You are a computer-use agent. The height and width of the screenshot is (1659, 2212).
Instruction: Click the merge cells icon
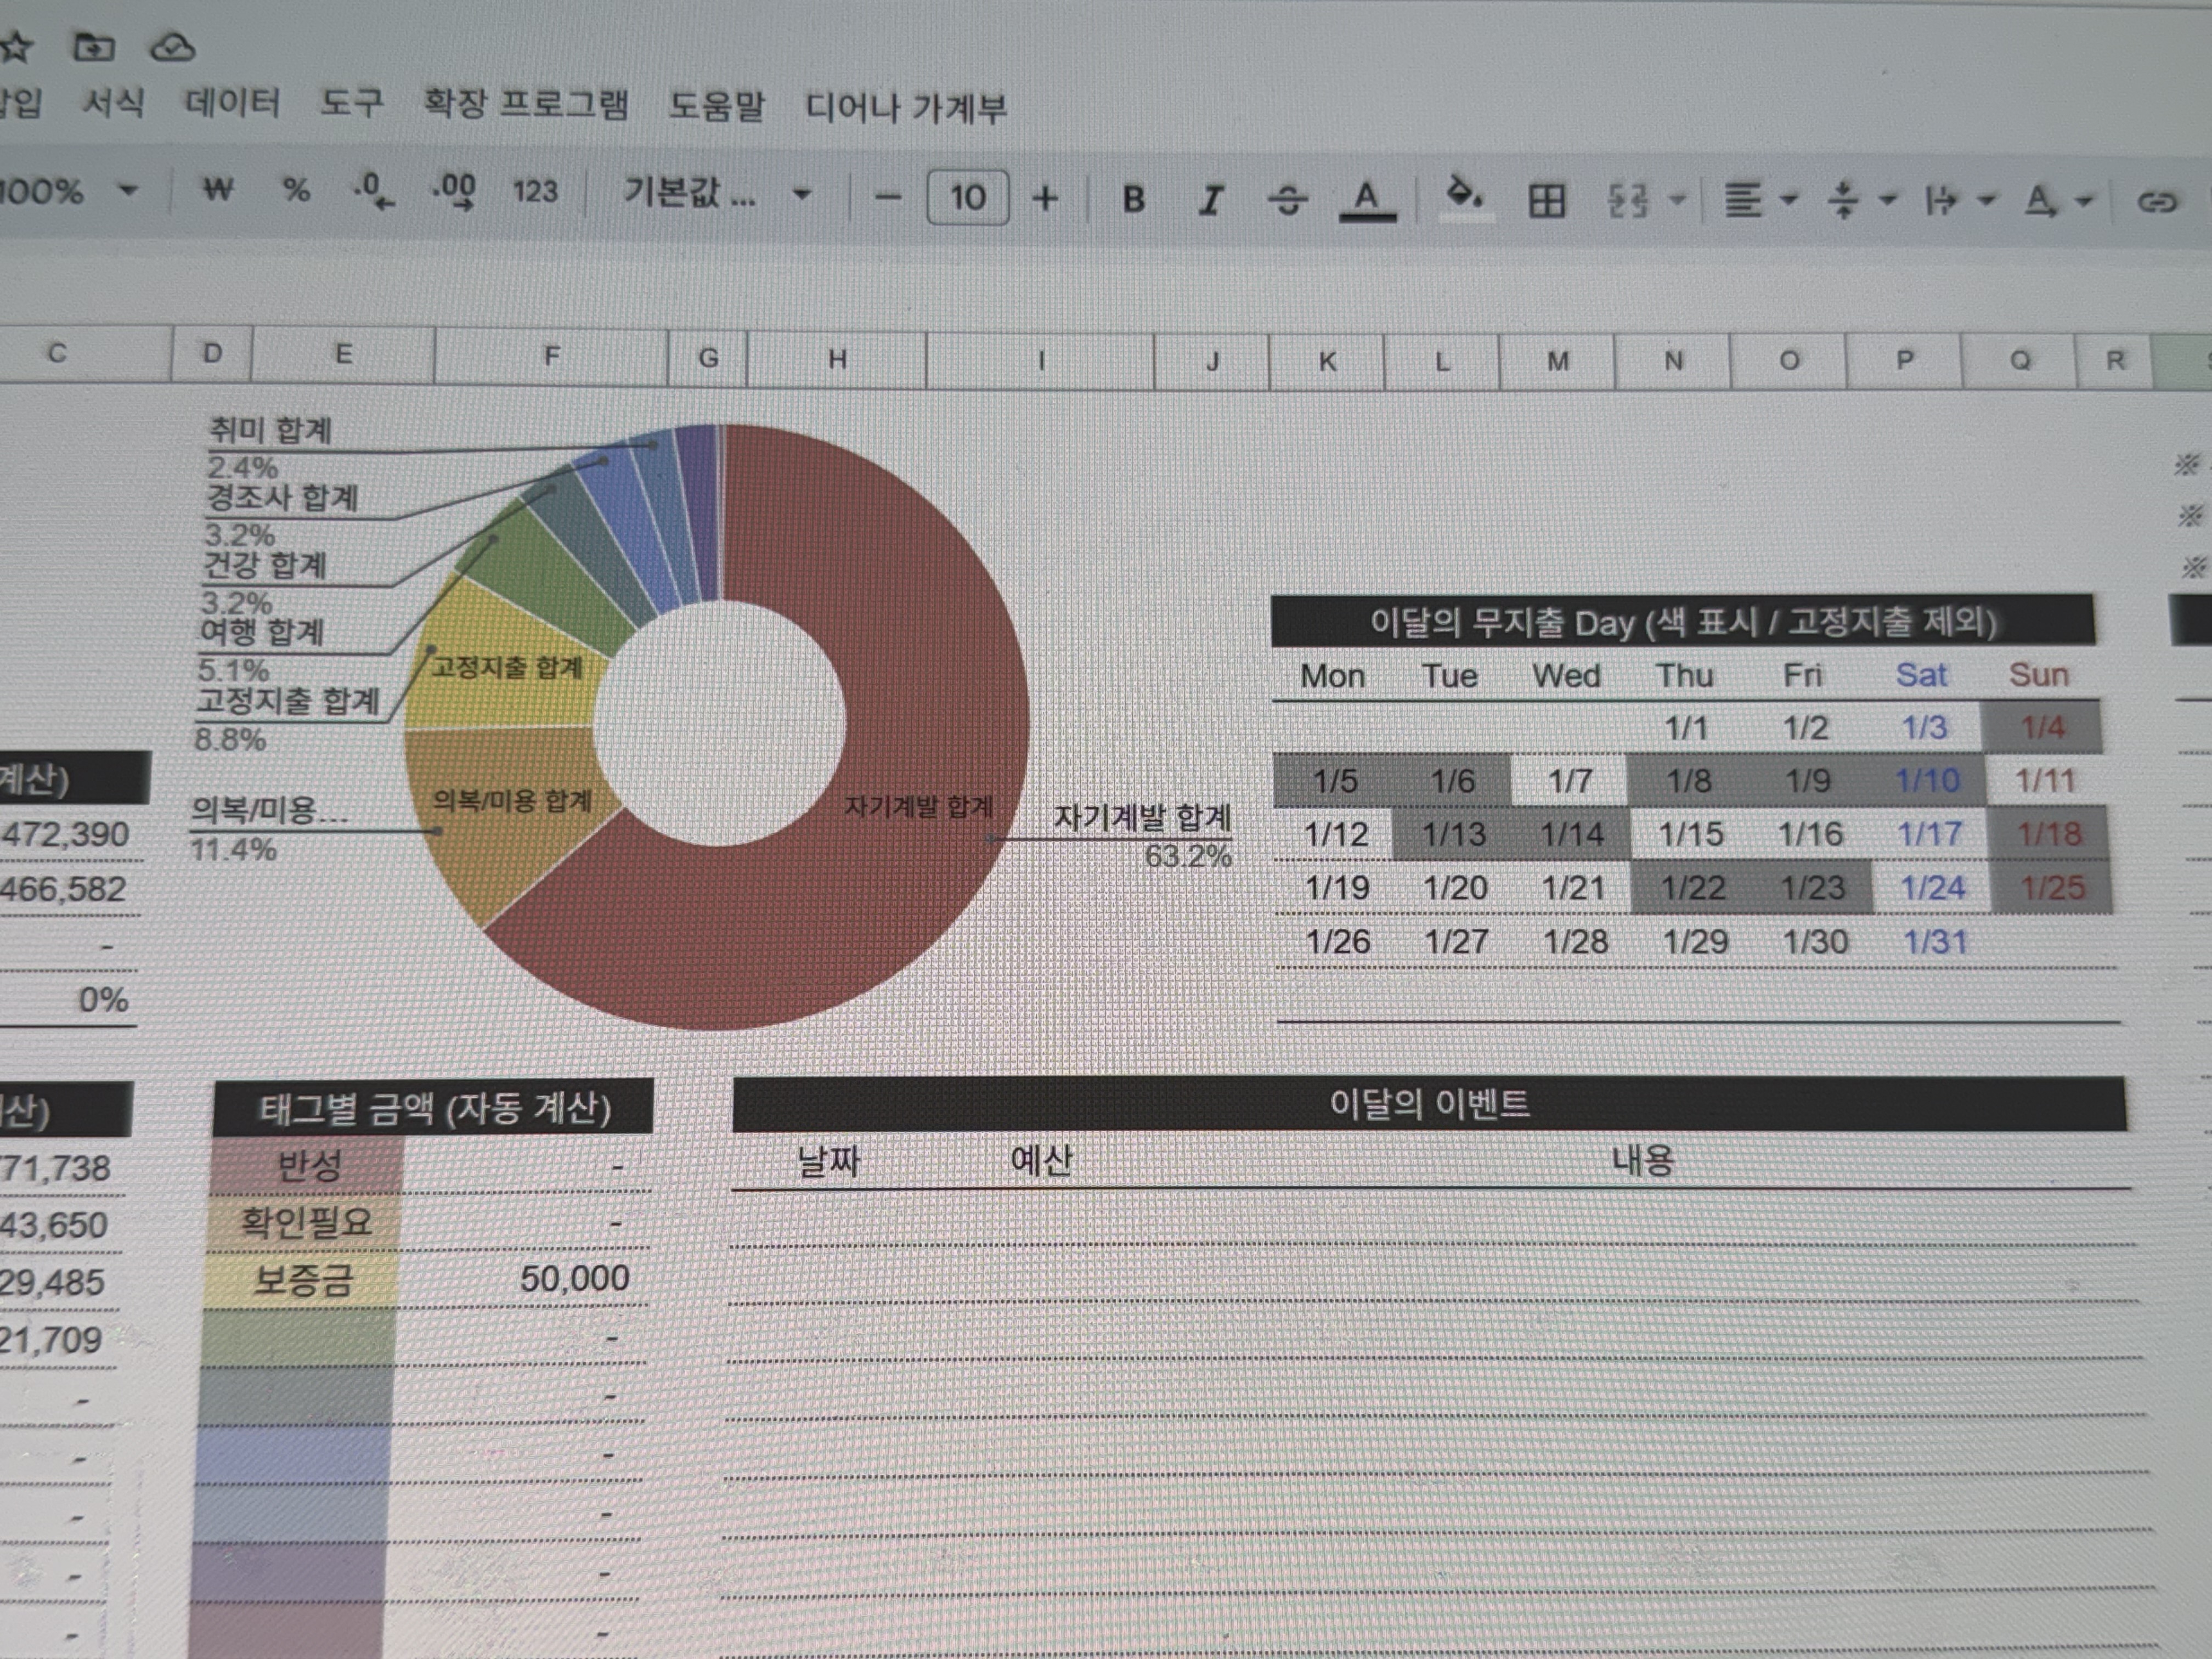point(1627,201)
